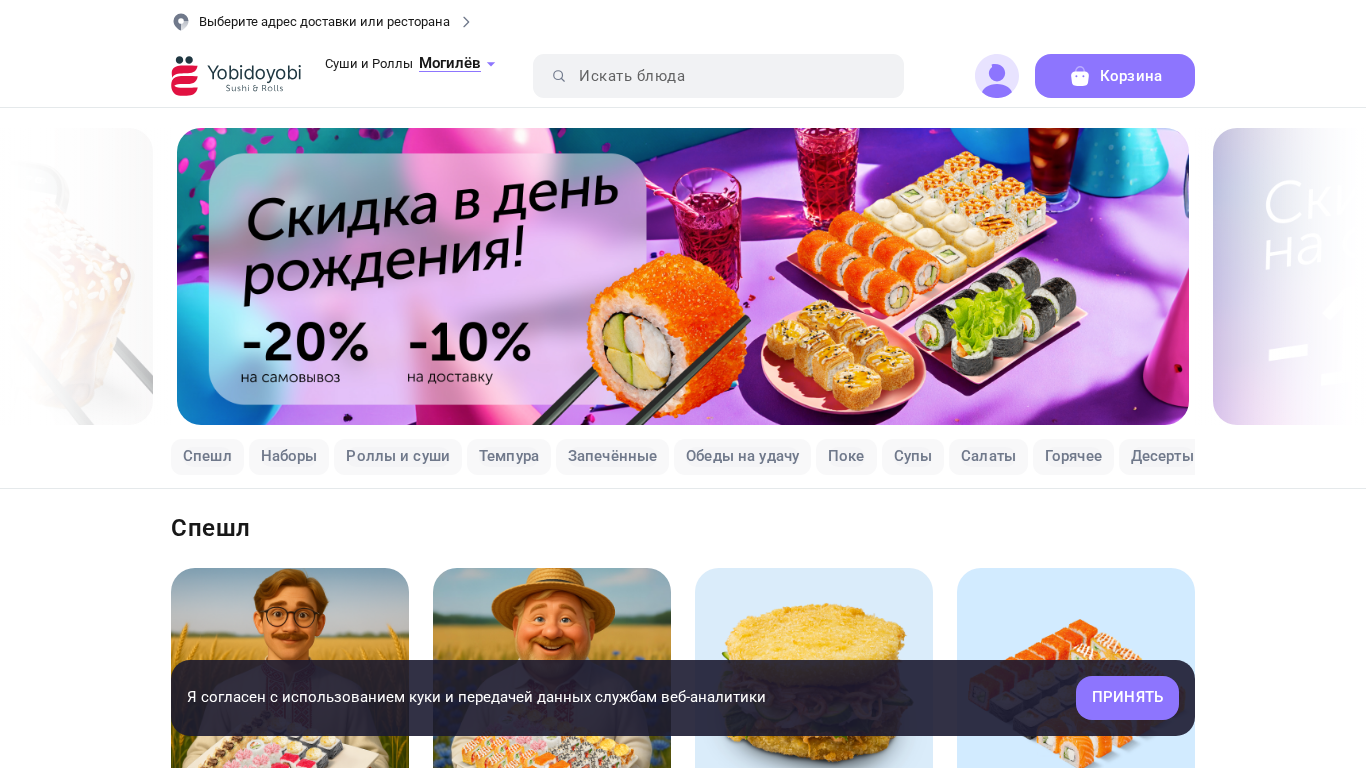Expand the Могилёв city dropdown

pyautogui.click(x=457, y=63)
